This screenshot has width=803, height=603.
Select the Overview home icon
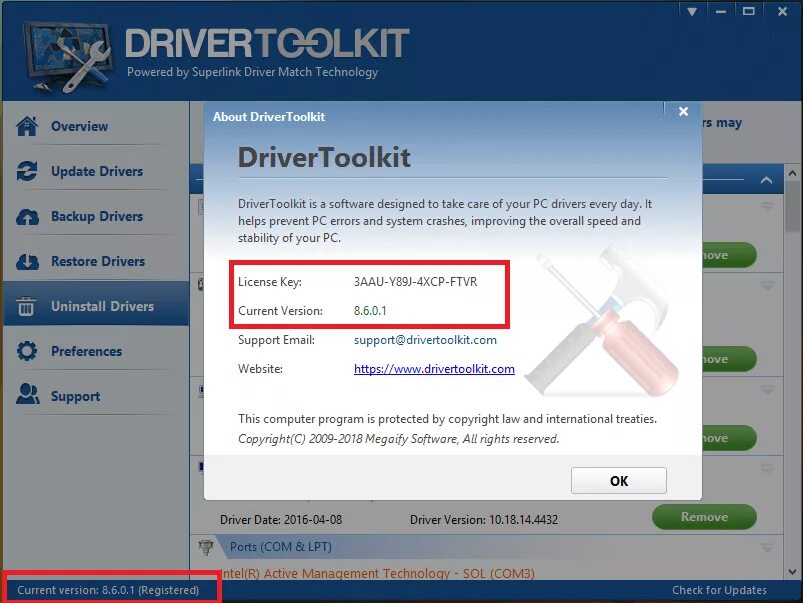pyautogui.click(x=29, y=126)
